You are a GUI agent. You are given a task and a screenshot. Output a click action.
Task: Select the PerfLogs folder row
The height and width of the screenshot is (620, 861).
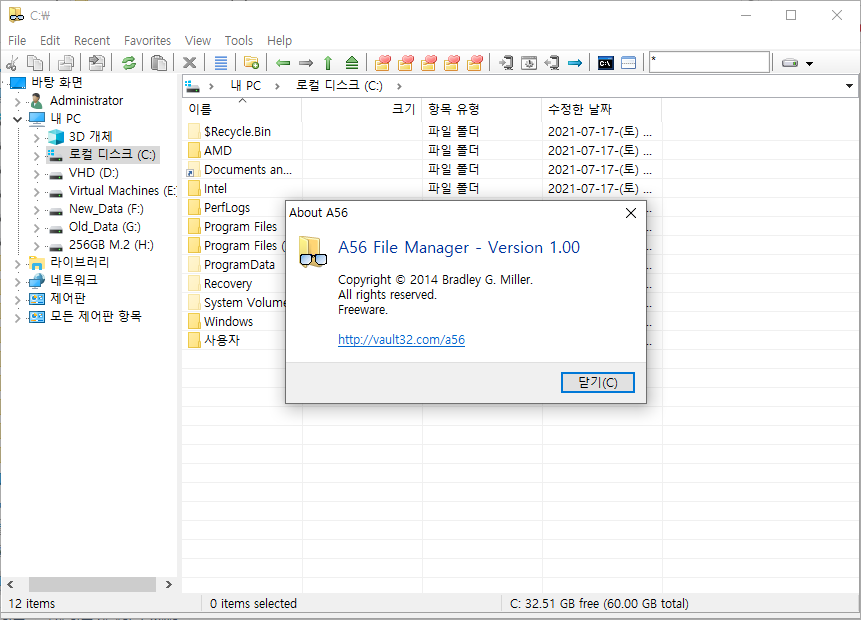pos(227,208)
